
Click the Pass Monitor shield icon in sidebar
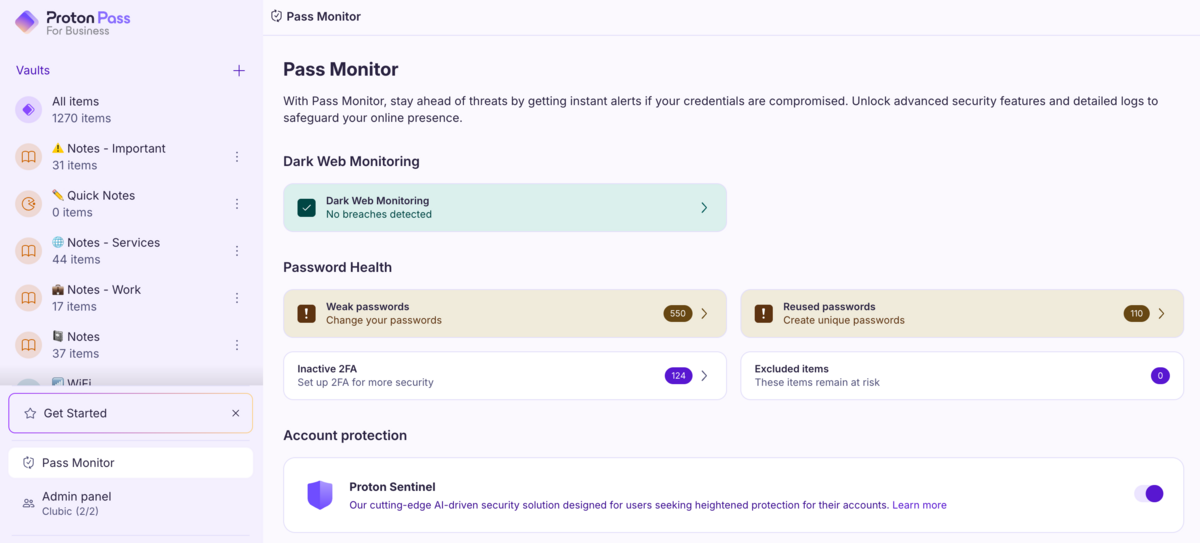(x=28, y=463)
